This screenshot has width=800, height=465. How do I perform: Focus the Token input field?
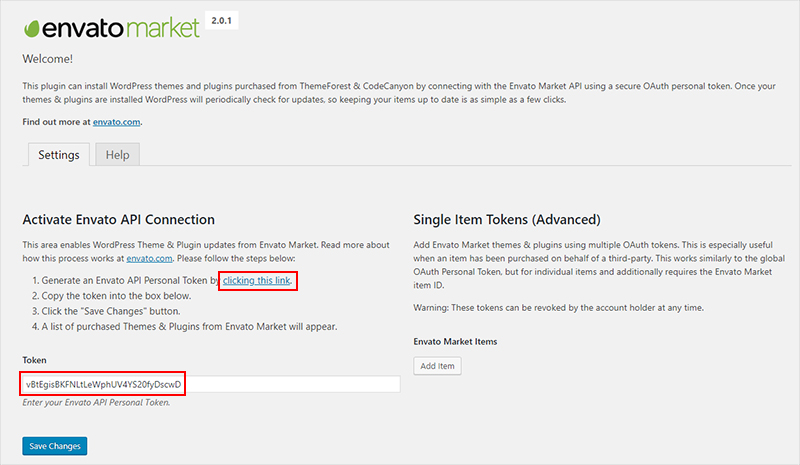211,384
